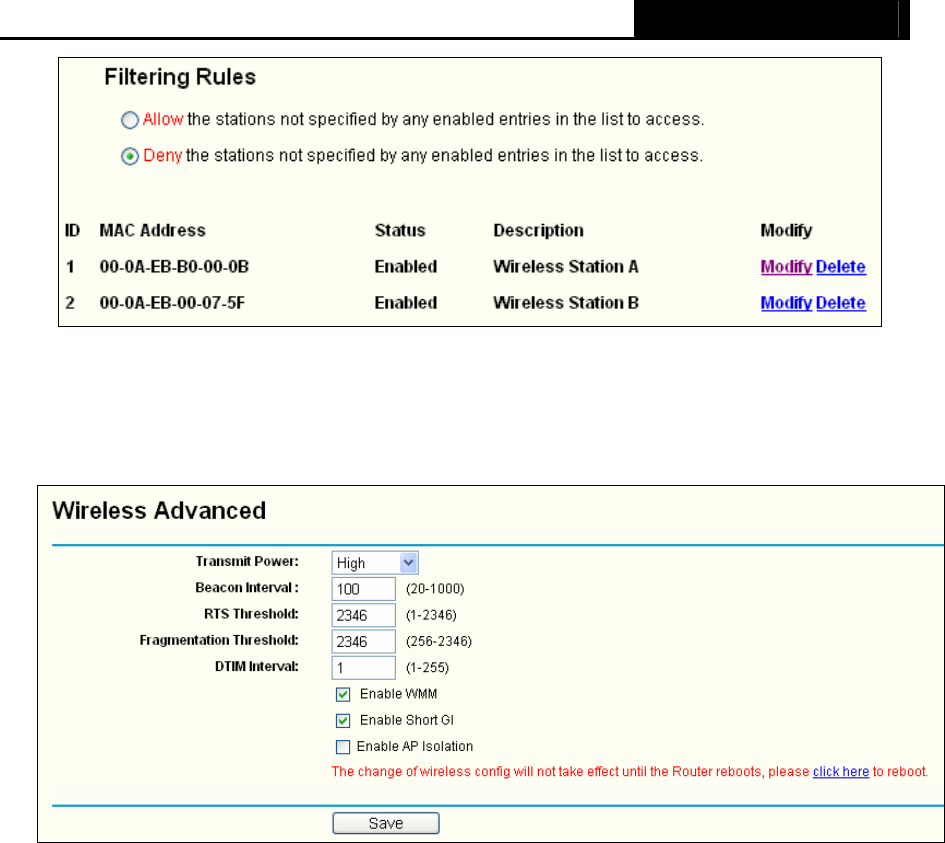Viewport: 945px width, 843px height.
Task: Select the Deny stations radio button
Action: point(130,157)
